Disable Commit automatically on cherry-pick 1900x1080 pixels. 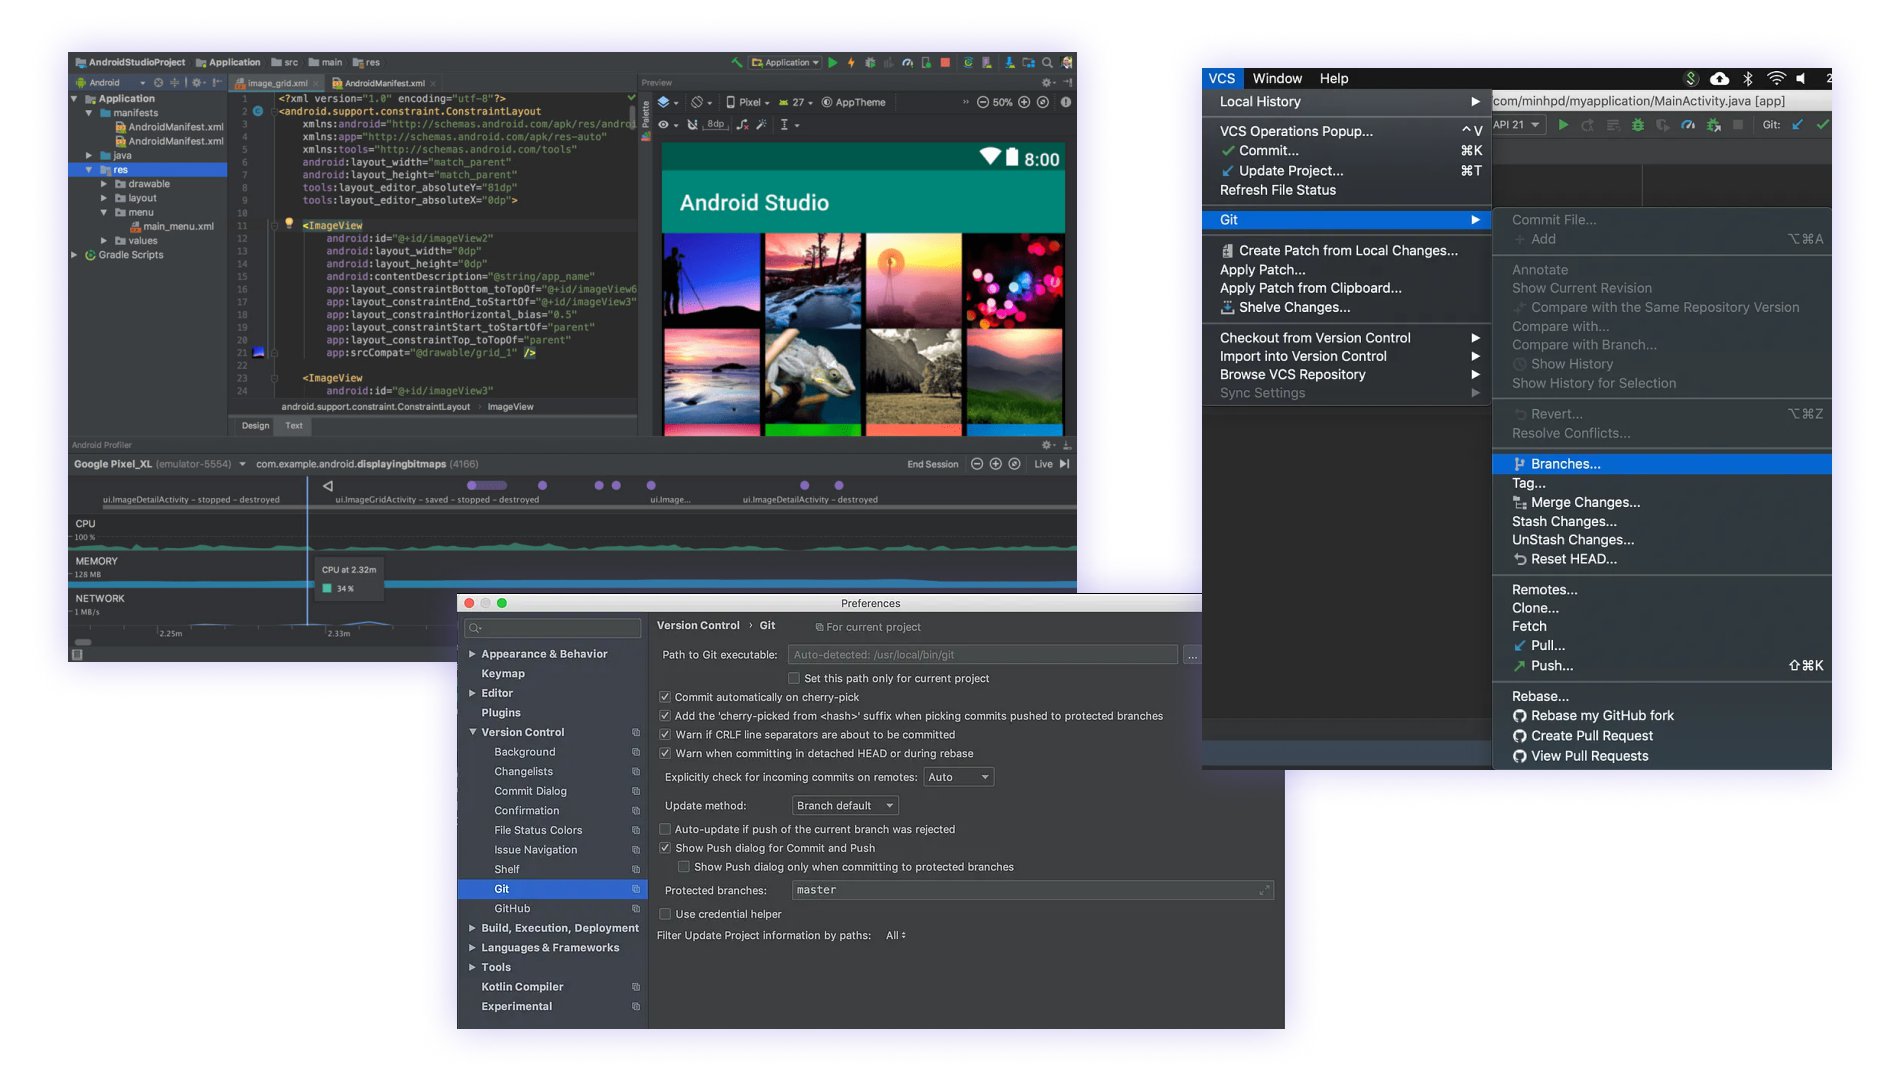click(x=665, y=697)
